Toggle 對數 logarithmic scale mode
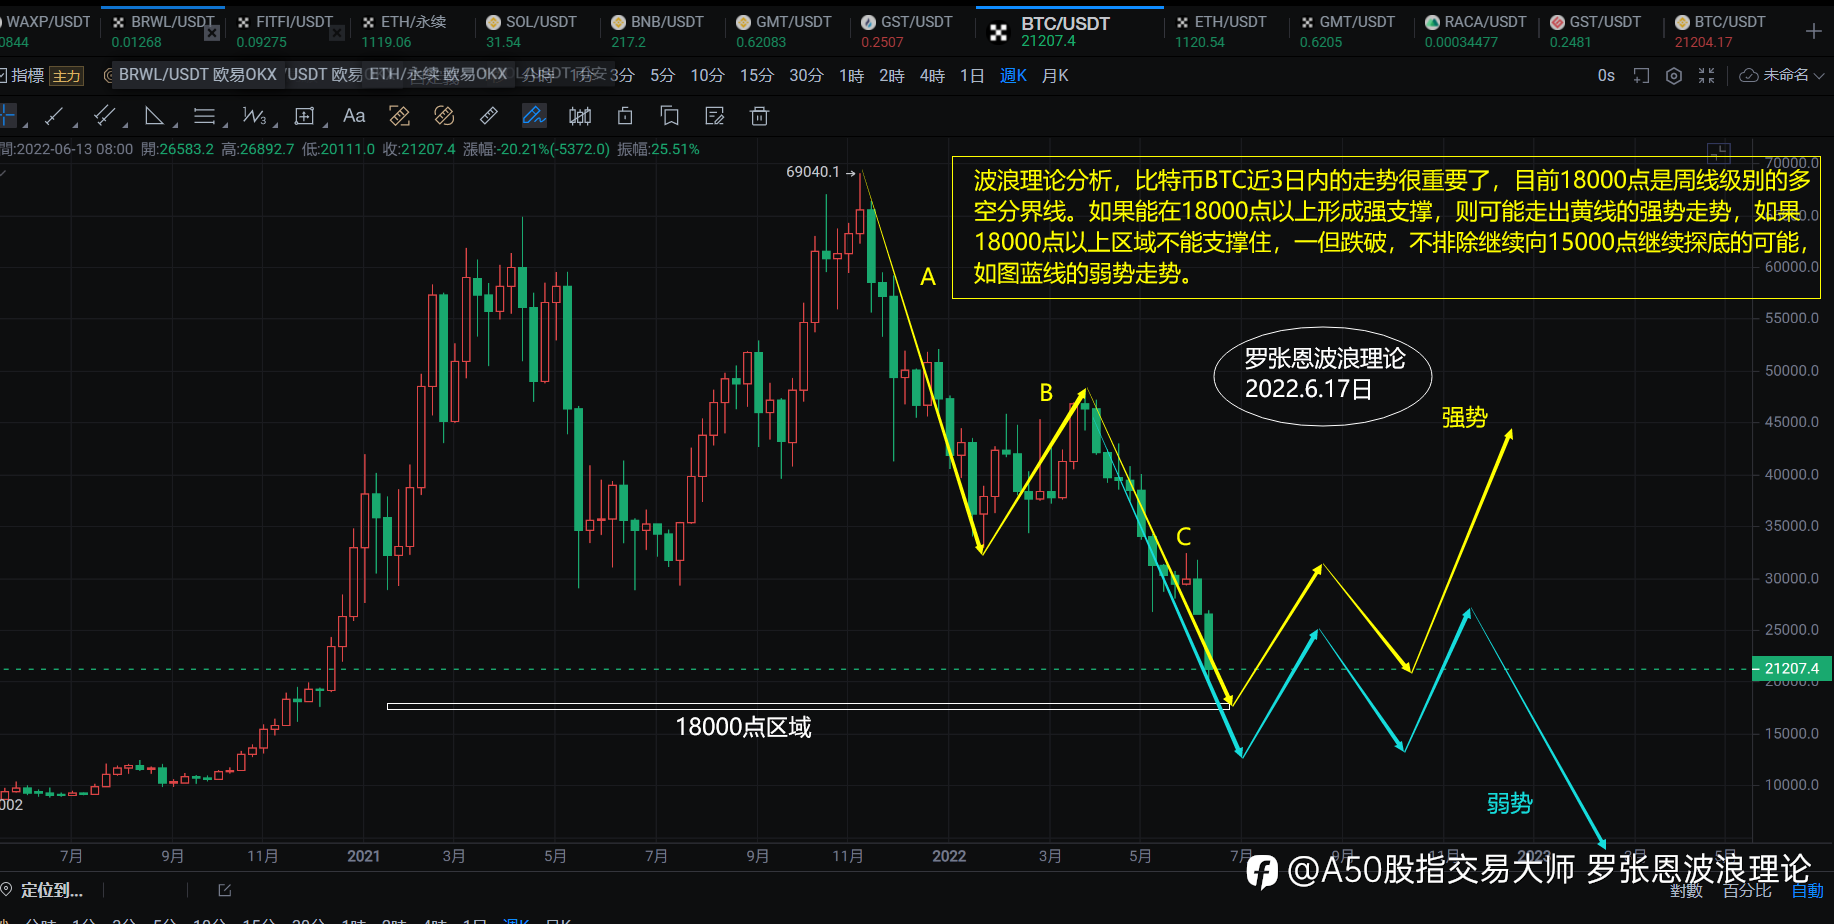The height and width of the screenshot is (924, 1834). [x=1686, y=891]
